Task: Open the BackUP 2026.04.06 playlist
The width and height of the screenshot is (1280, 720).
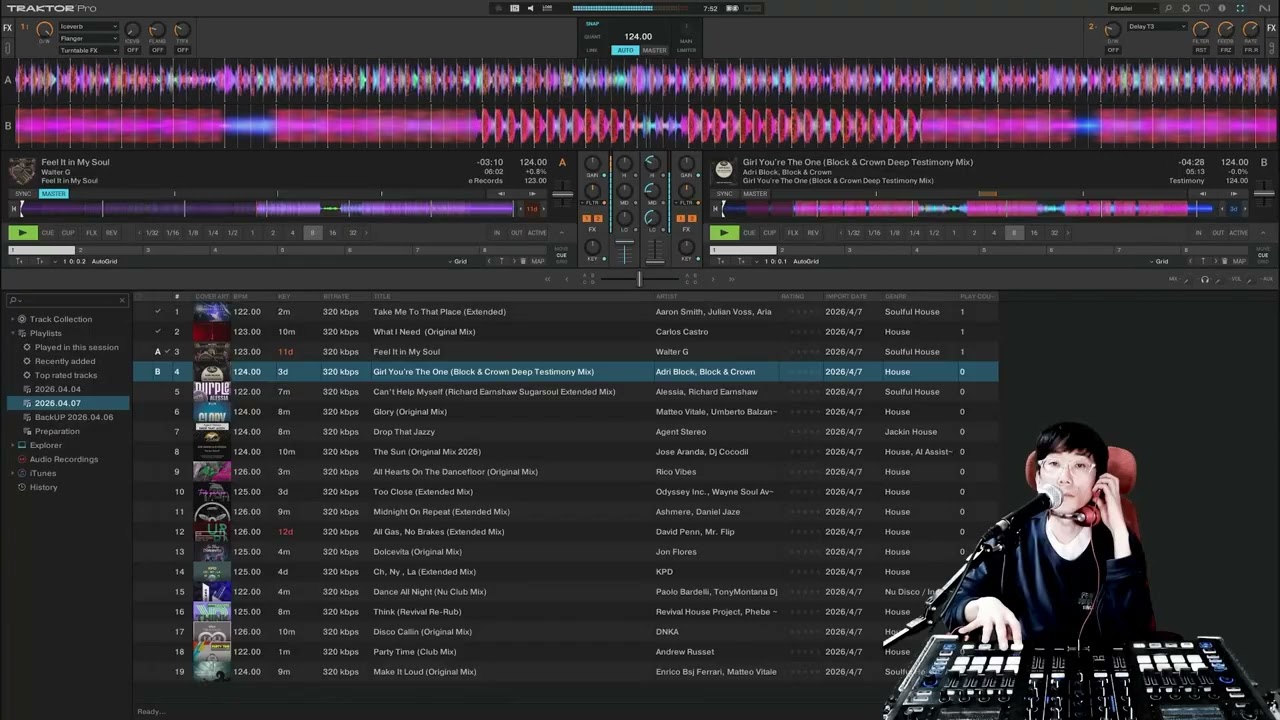Action: pyautogui.click(x=74, y=417)
